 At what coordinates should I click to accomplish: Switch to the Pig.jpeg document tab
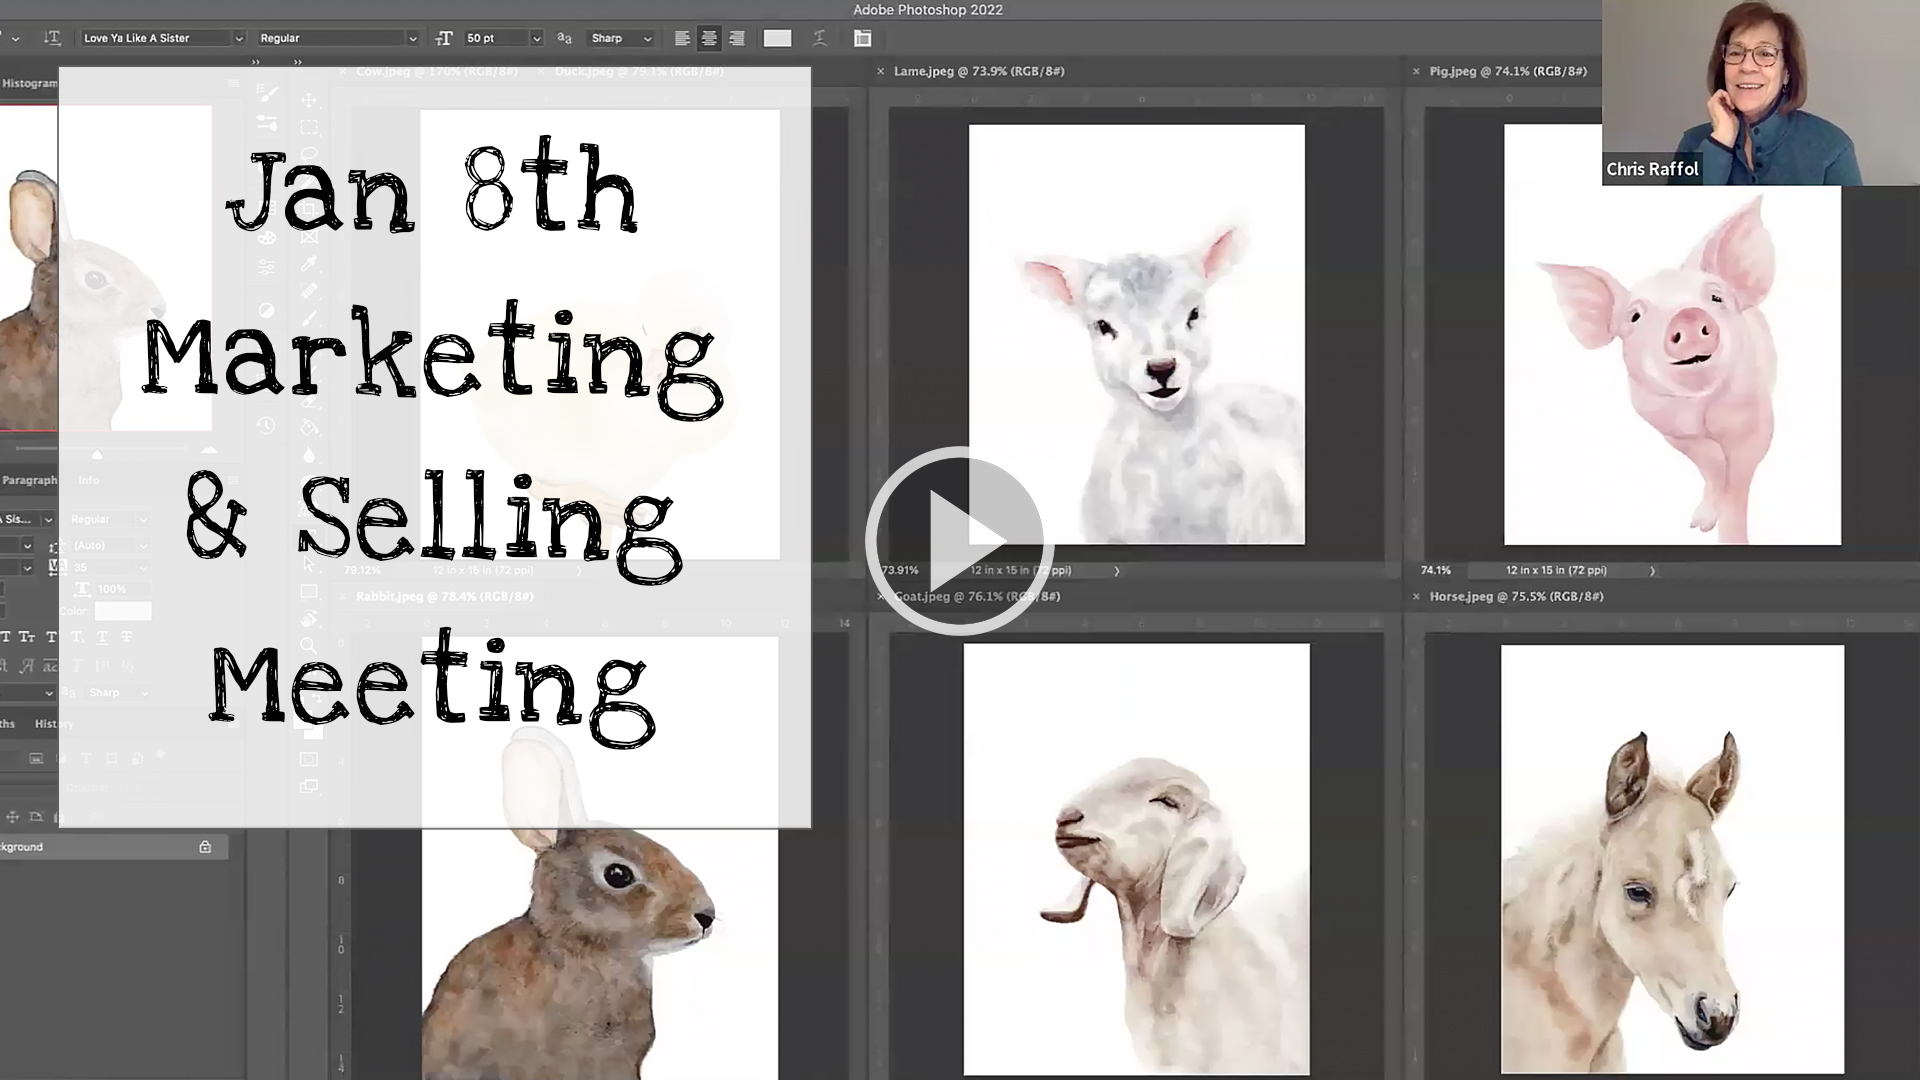(1508, 71)
